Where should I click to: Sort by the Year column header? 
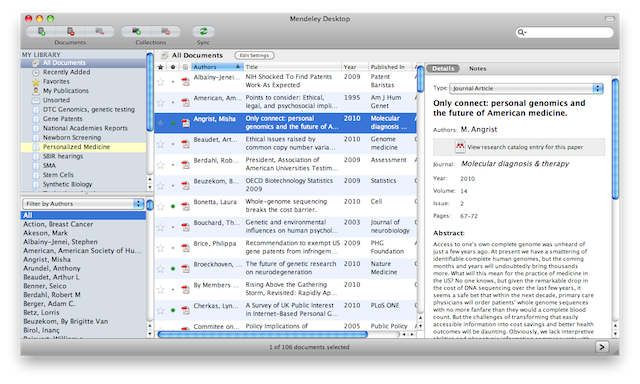pos(354,67)
